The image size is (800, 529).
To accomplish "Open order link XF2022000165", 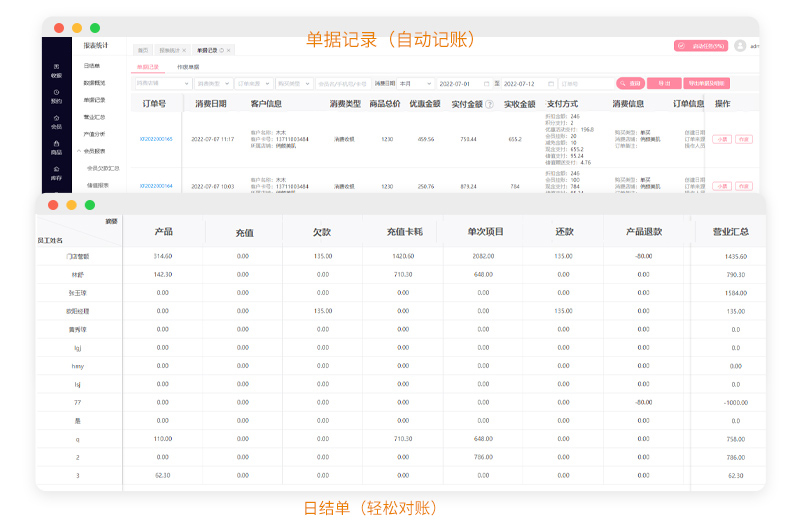I will point(156,139).
